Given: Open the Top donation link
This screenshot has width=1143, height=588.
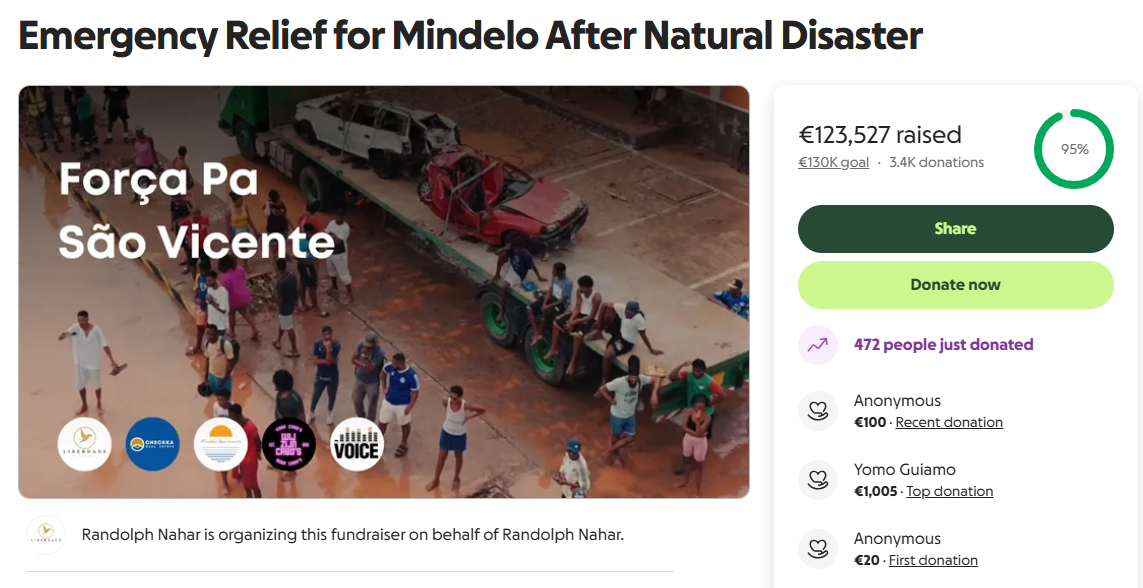Looking at the screenshot, I should 950,491.
